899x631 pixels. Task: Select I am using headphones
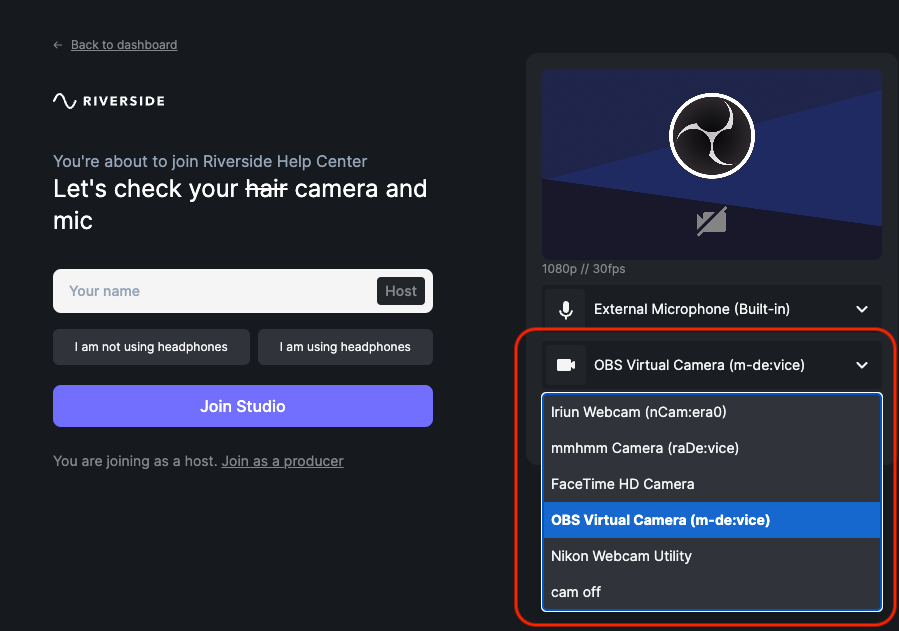point(345,347)
